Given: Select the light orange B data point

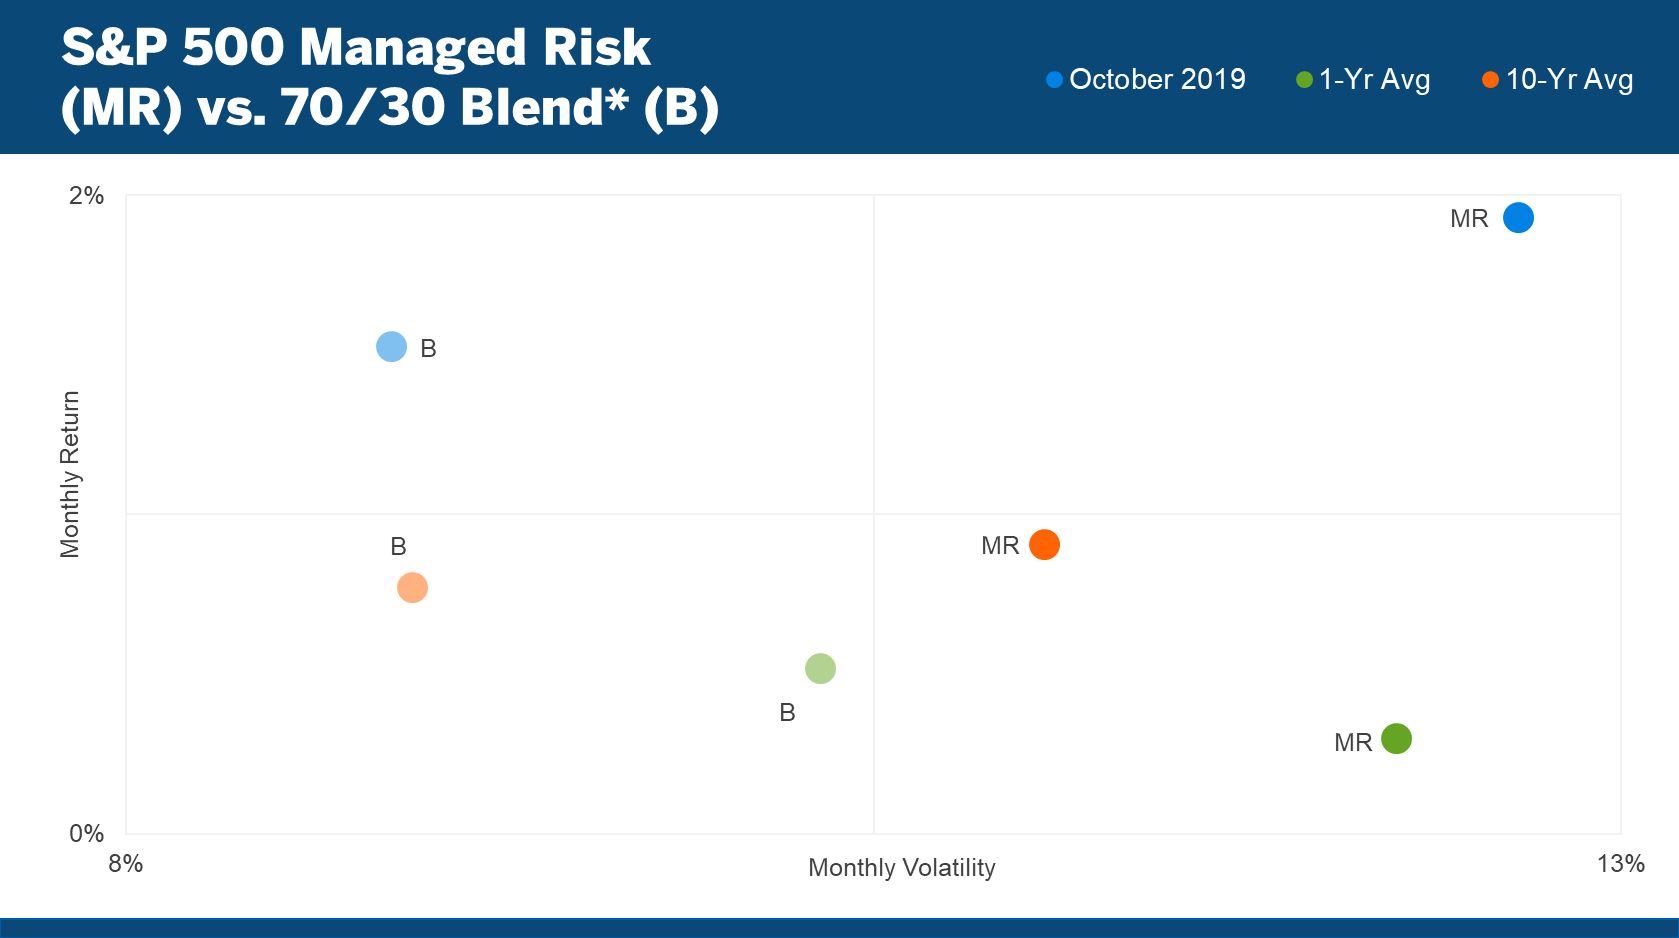Looking at the screenshot, I should click(x=412, y=587).
